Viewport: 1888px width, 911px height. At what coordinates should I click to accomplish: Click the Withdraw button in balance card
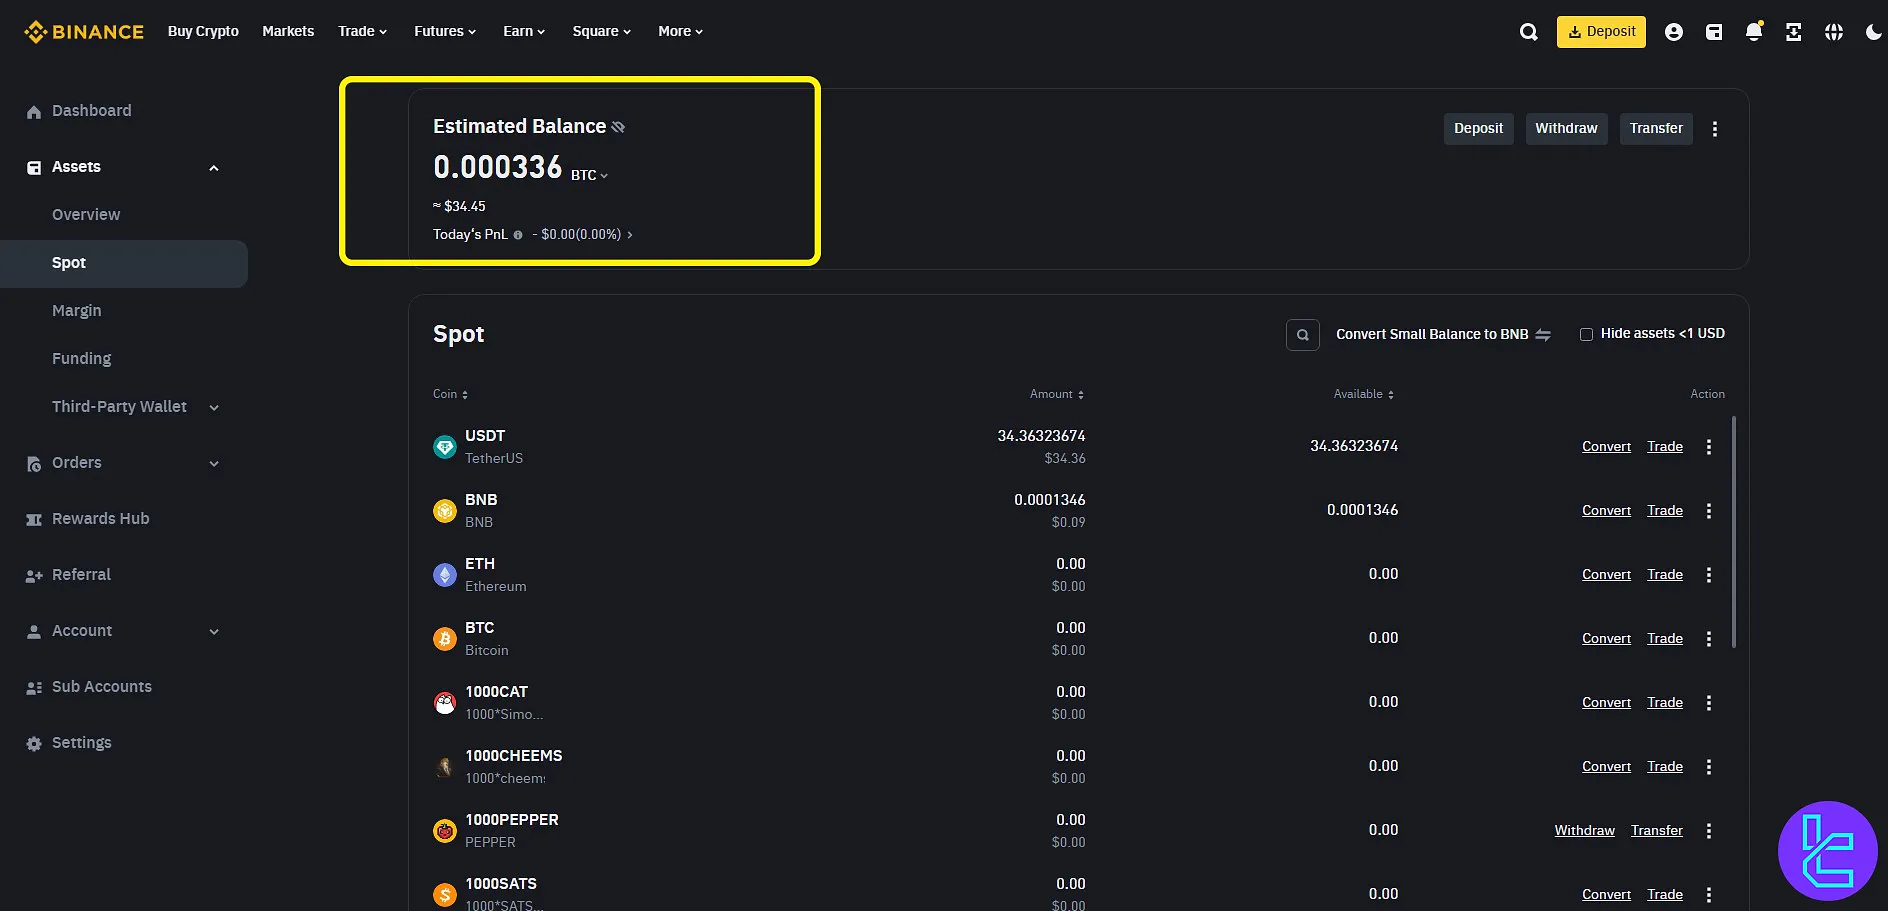pos(1566,129)
